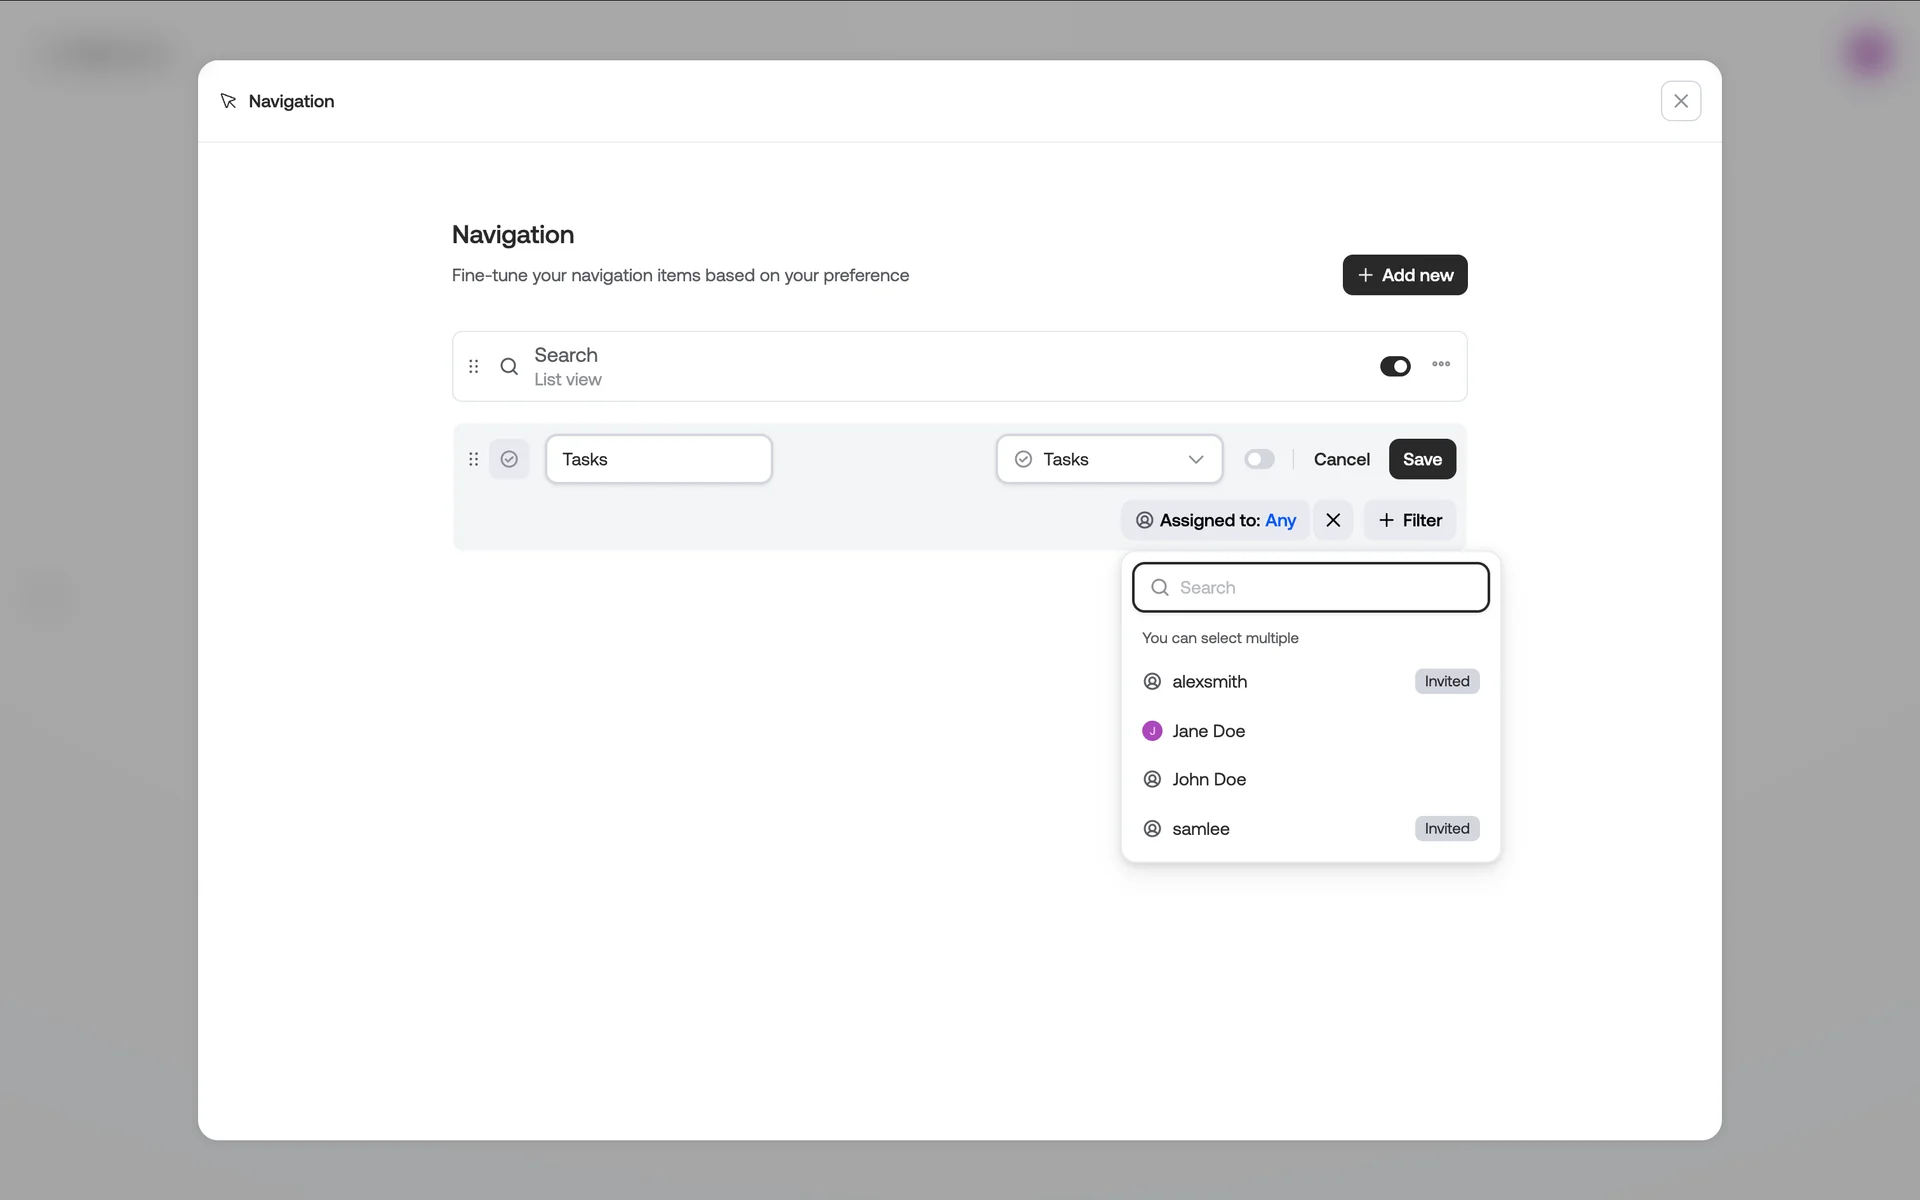
Task: Click the checkmark icon button beside the Tasks name field
Action: 509,459
